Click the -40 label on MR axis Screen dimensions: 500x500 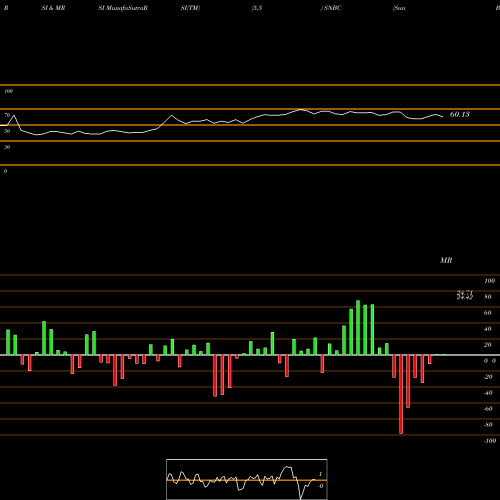pyautogui.click(x=488, y=393)
